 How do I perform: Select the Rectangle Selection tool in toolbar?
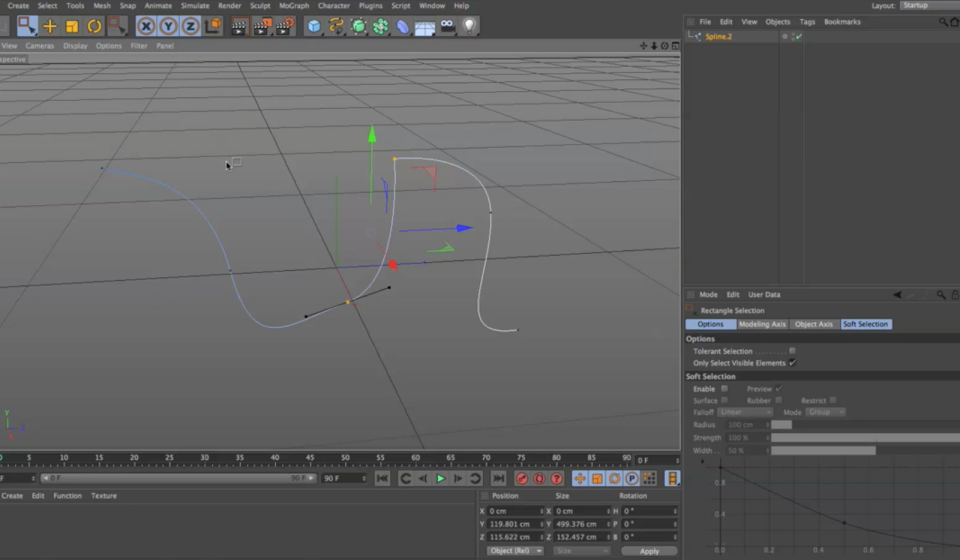(27, 26)
